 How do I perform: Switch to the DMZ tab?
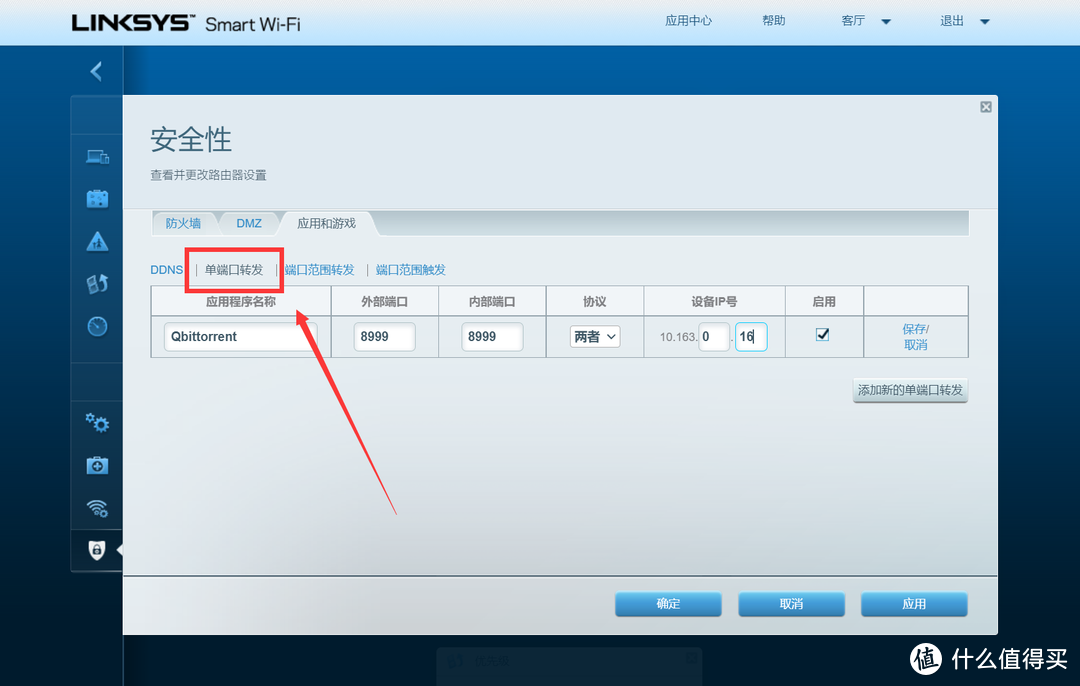[249, 223]
